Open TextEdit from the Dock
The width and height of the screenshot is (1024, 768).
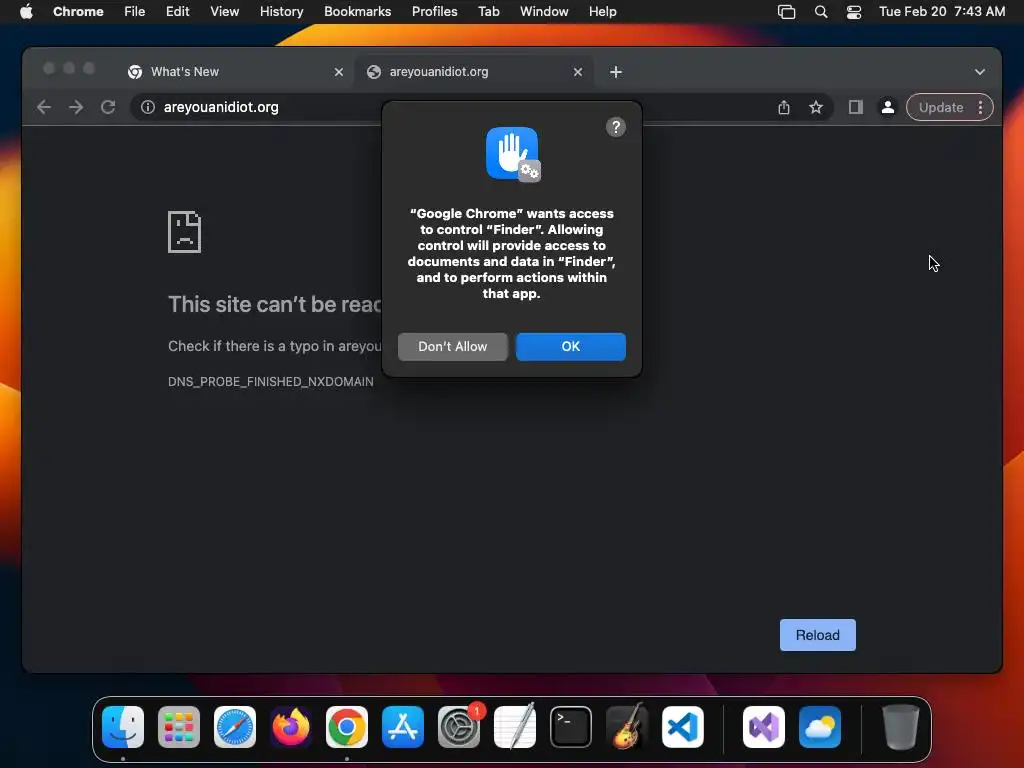pos(515,727)
